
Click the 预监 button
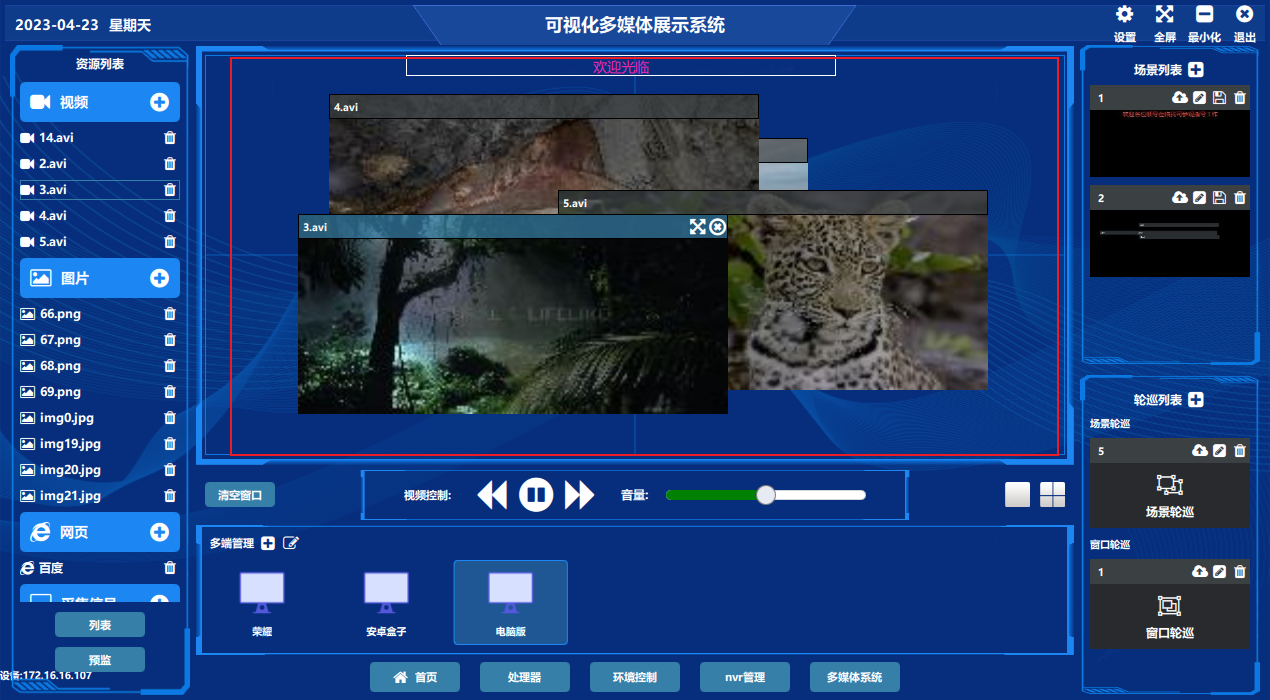coord(100,660)
